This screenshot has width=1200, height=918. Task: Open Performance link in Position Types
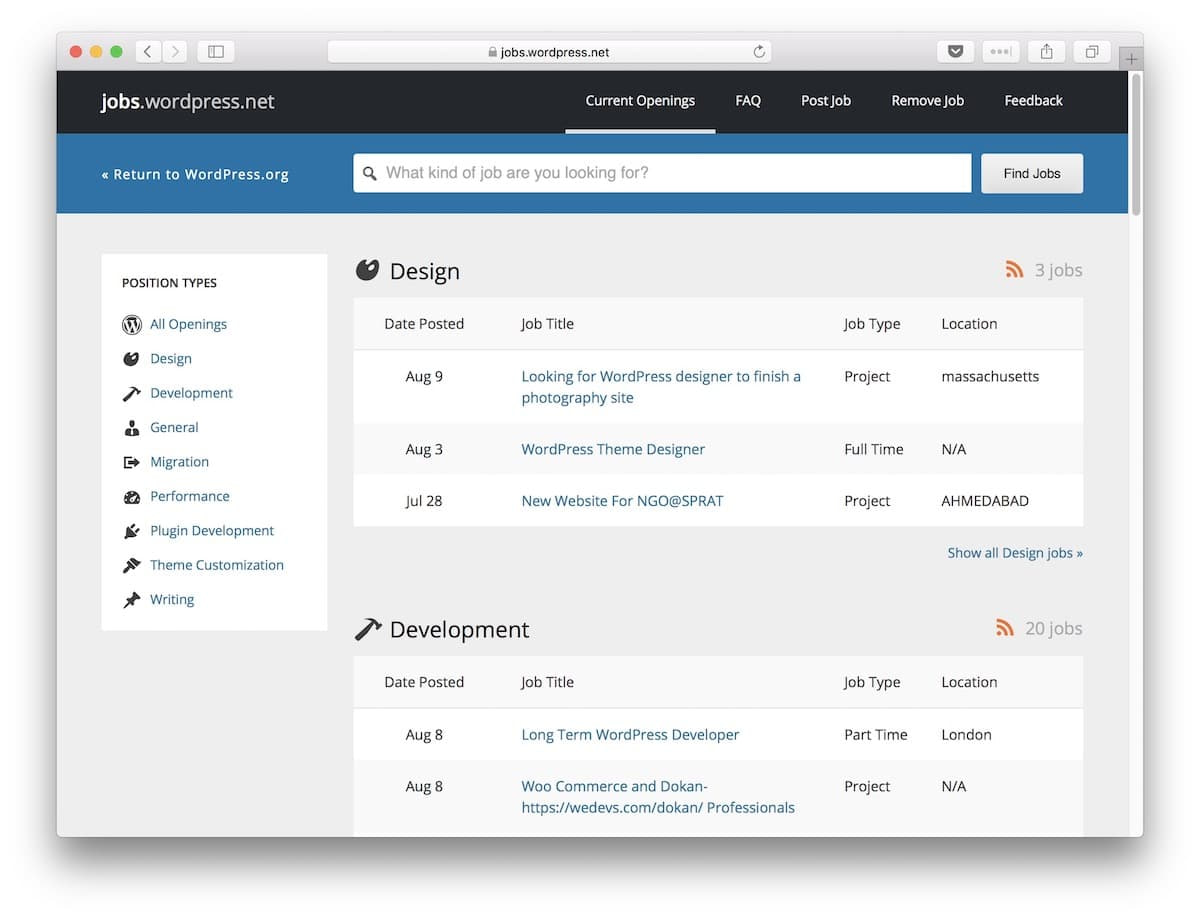point(190,496)
